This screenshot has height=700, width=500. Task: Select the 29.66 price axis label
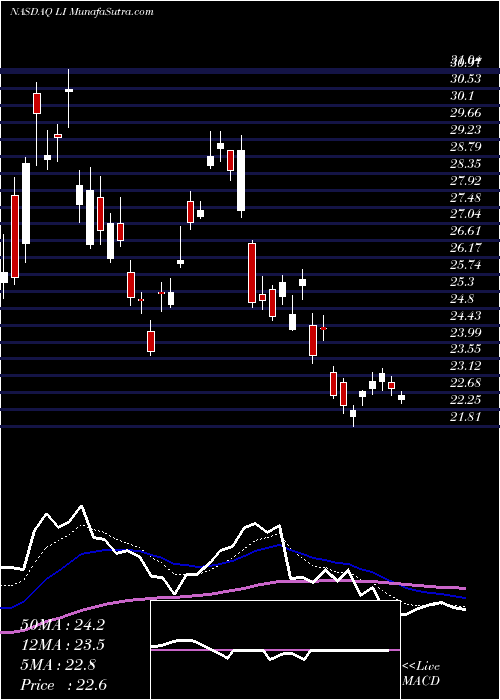466,113
